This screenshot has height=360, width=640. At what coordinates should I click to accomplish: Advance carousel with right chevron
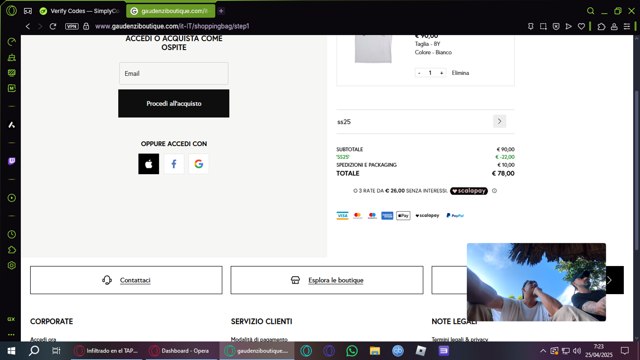click(x=609, y=280)
